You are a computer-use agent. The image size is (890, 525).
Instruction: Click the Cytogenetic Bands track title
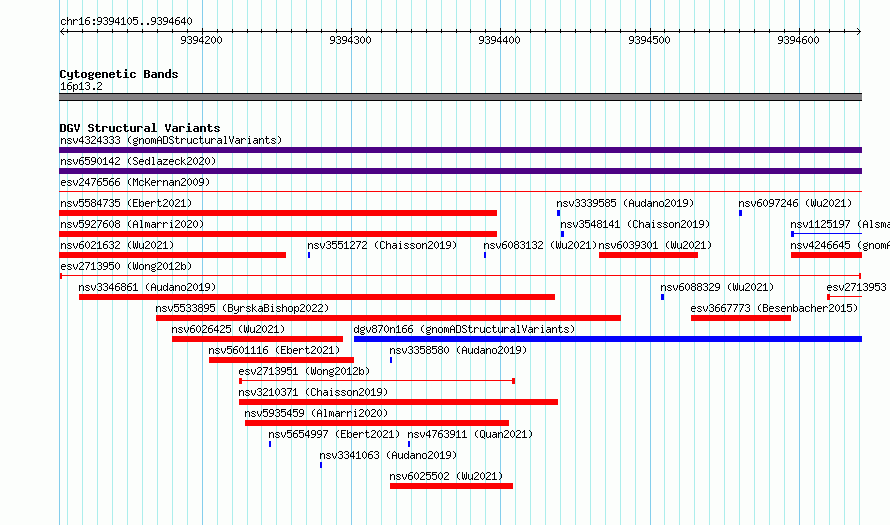(119, 74)
